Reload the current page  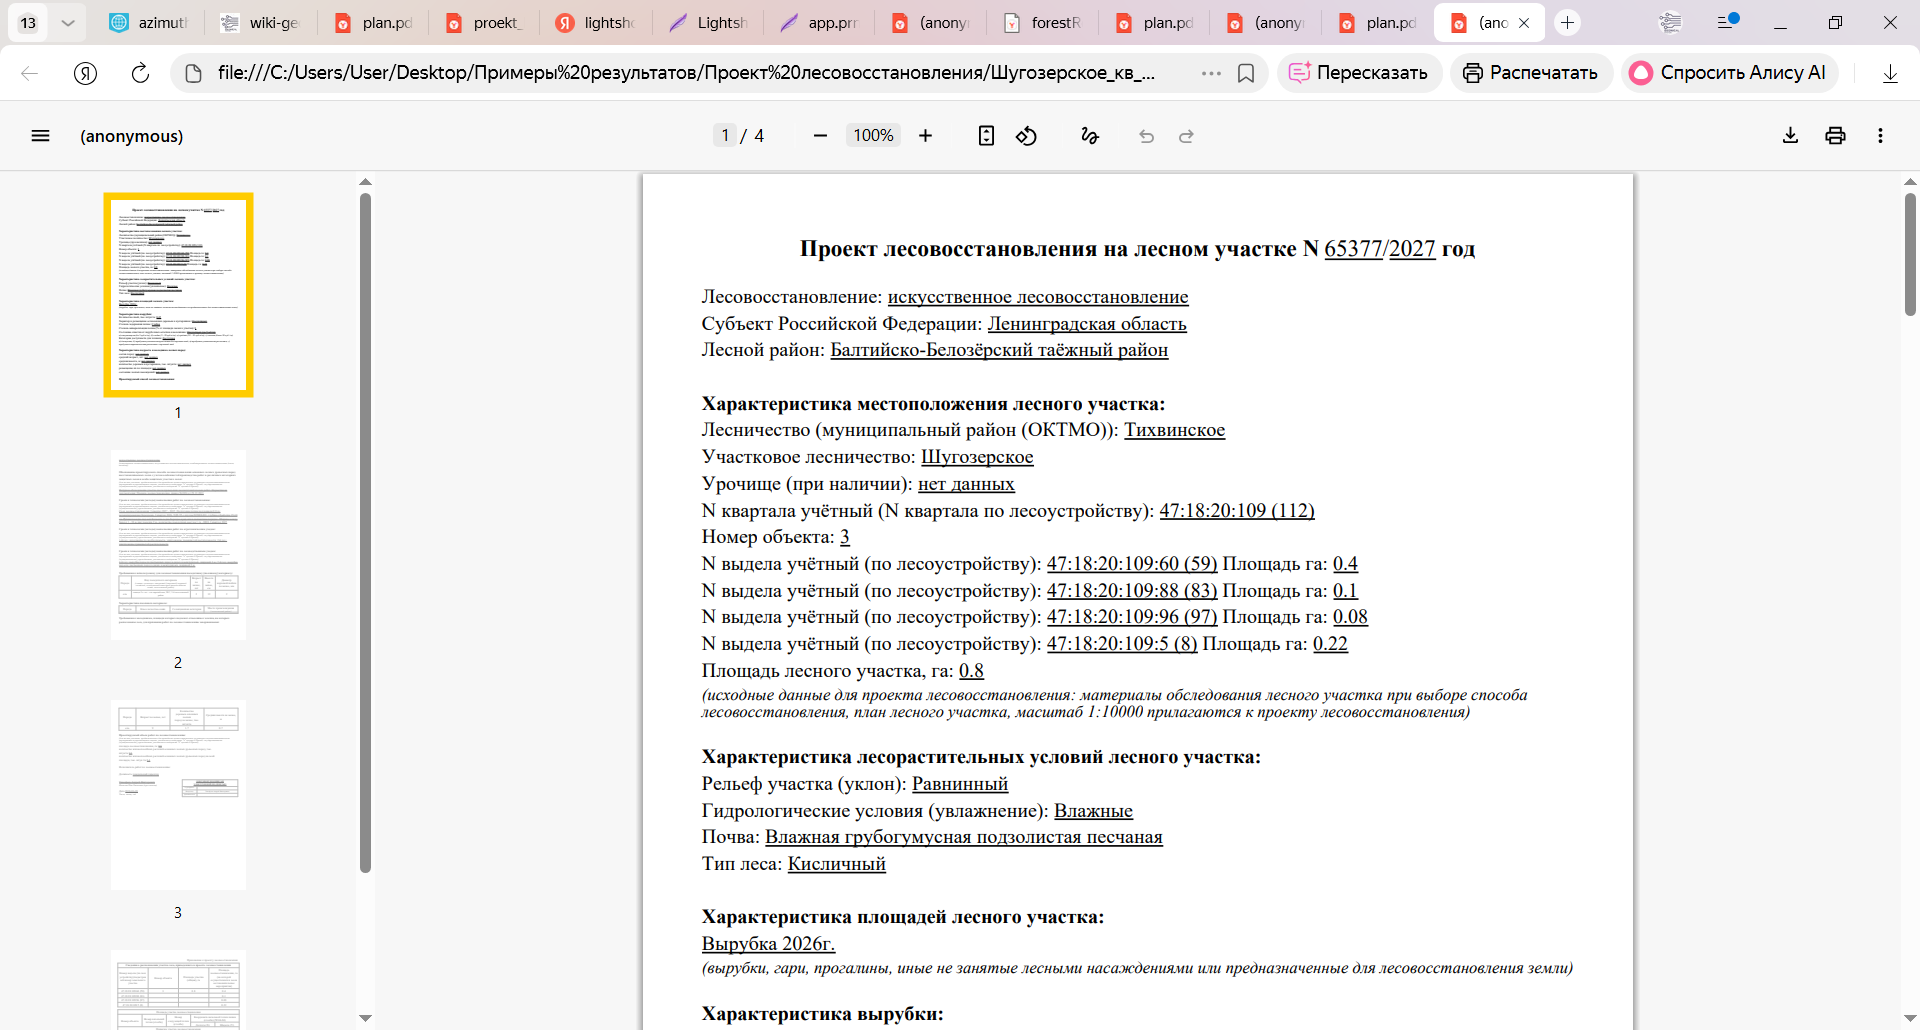click(x=140, y=73)
